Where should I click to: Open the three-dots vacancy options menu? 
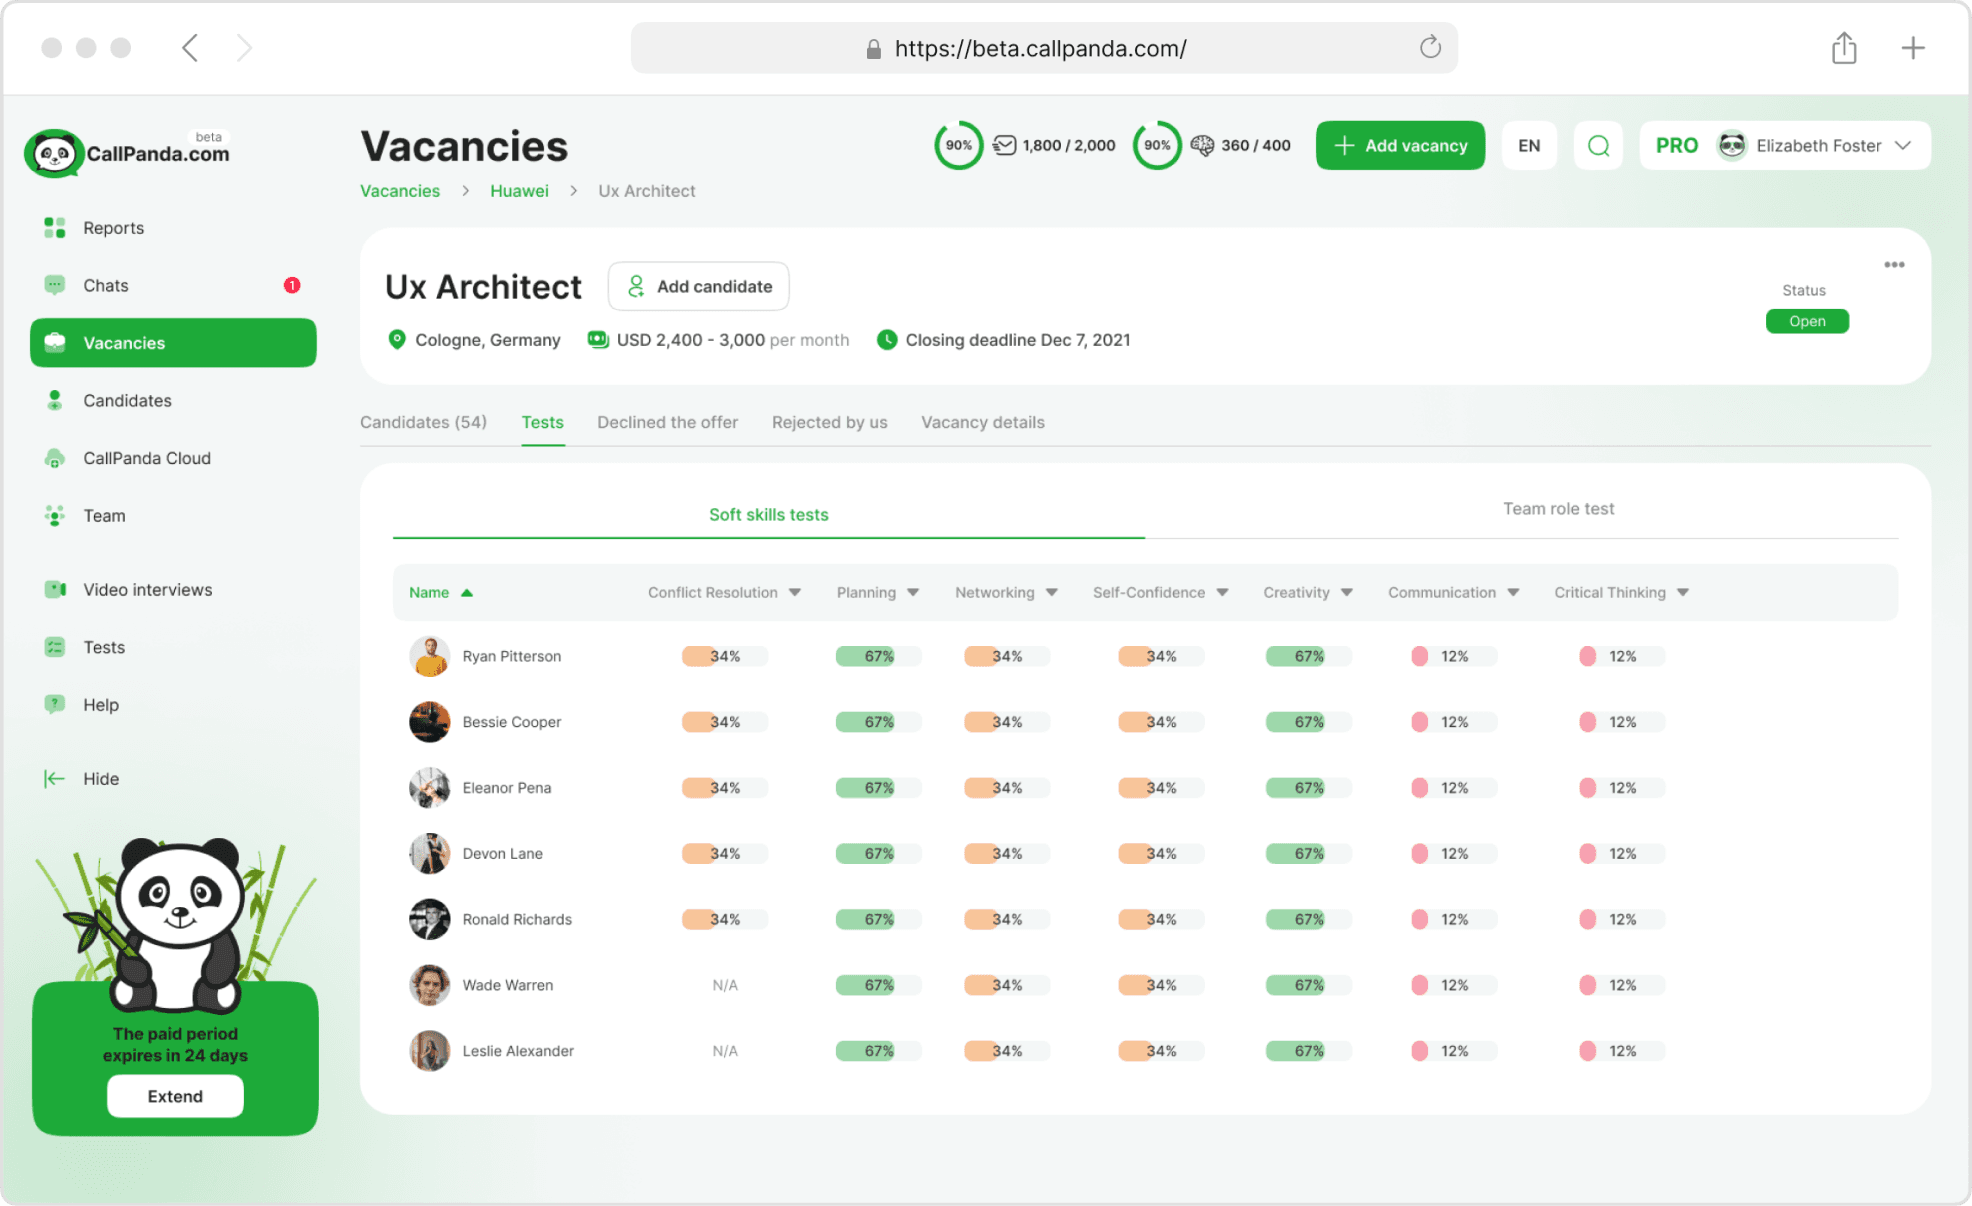pos(1894,265)
